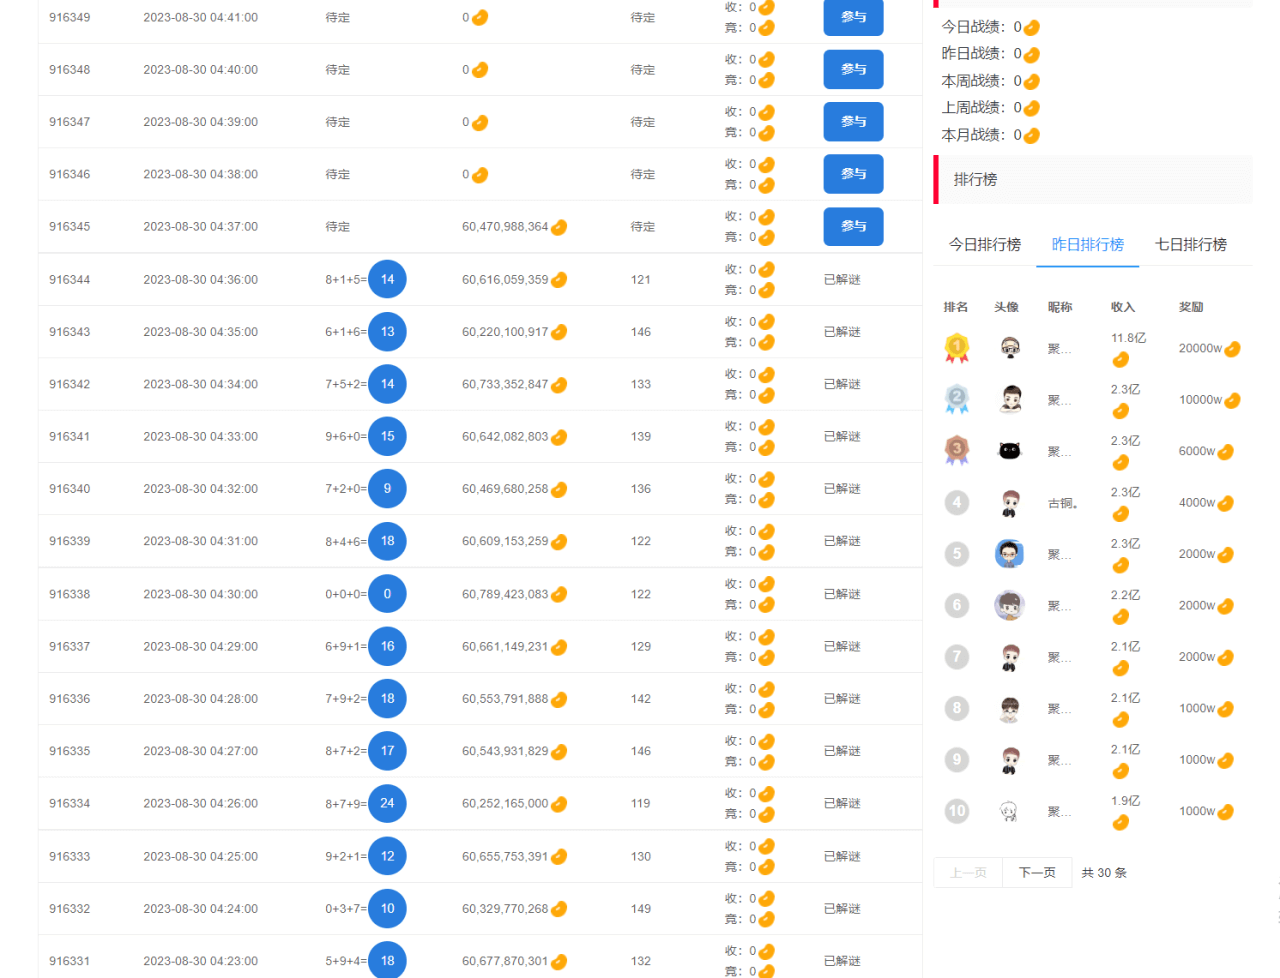Click the silver second-place medal icon
The width and height of the screenshot is (1280, 978).
(957, 399)
